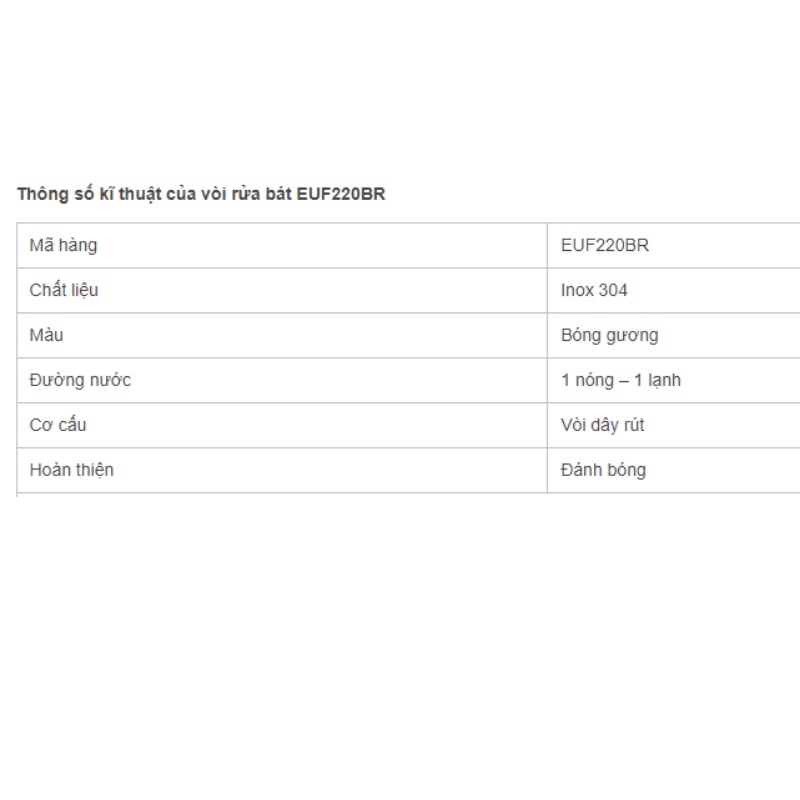Click "1 nóng" in the water line row

point(585,380)
